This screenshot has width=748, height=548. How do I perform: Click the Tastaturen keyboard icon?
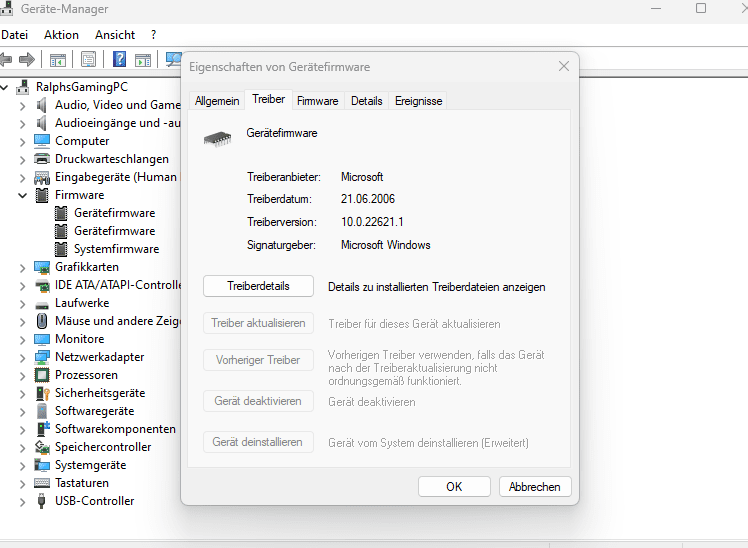pyautogui.click(x=42, y=483)
